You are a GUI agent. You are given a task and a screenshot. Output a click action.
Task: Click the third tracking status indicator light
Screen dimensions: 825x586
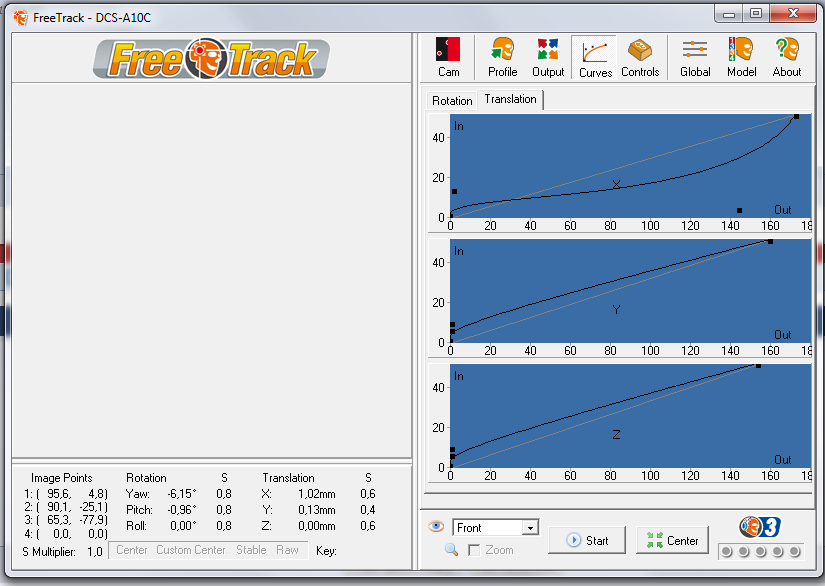[x=760, y=551]
